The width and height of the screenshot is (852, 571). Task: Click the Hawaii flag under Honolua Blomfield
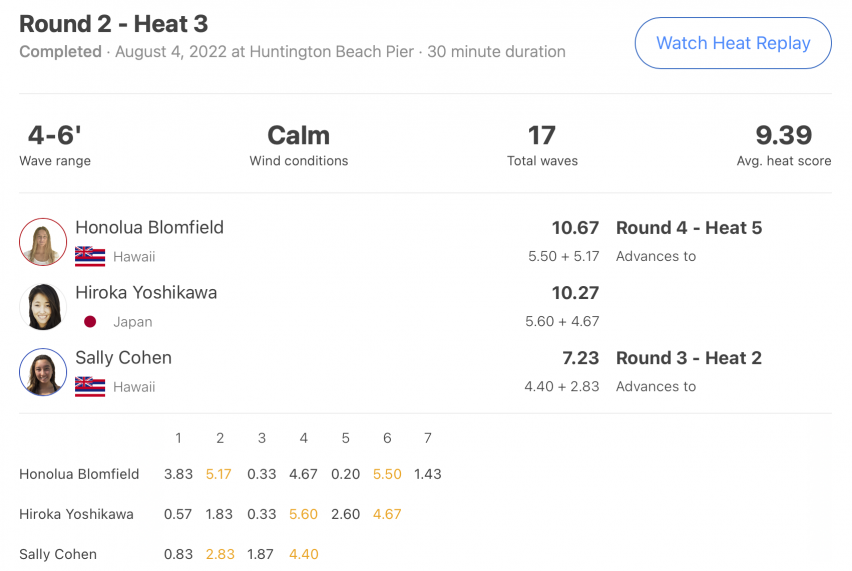click(x=90, y=256)
